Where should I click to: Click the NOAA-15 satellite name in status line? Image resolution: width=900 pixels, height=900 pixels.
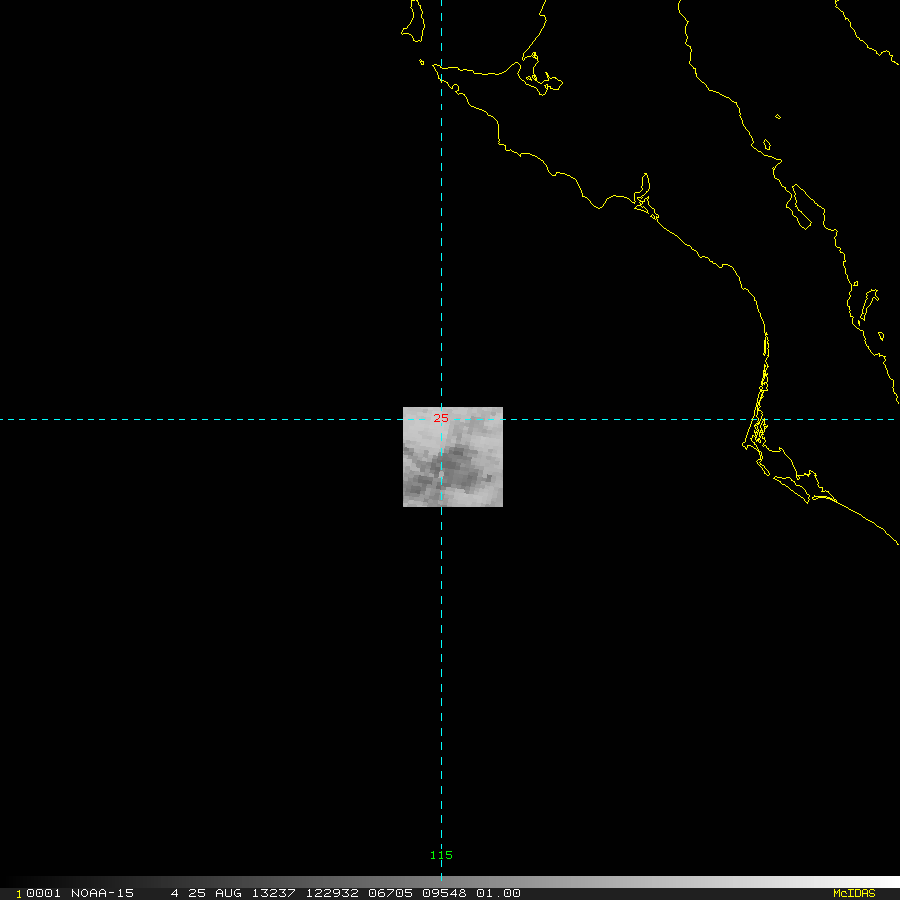point(103,893)
